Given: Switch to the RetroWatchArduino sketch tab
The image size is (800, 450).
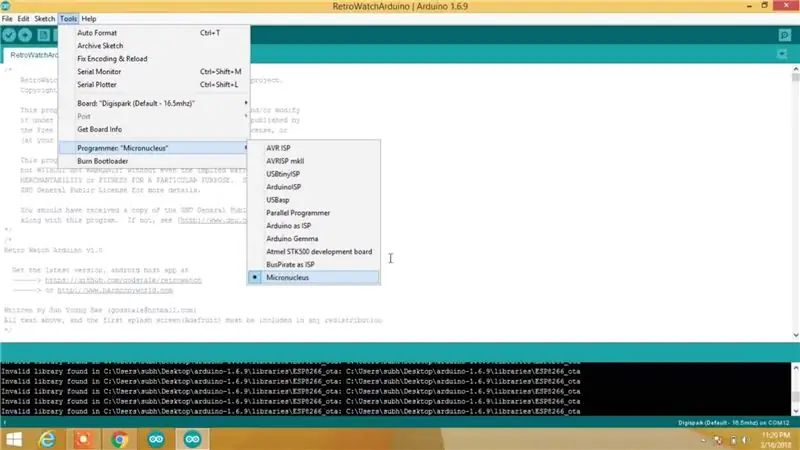Looking at the screenshot, I should pos(32,55).
